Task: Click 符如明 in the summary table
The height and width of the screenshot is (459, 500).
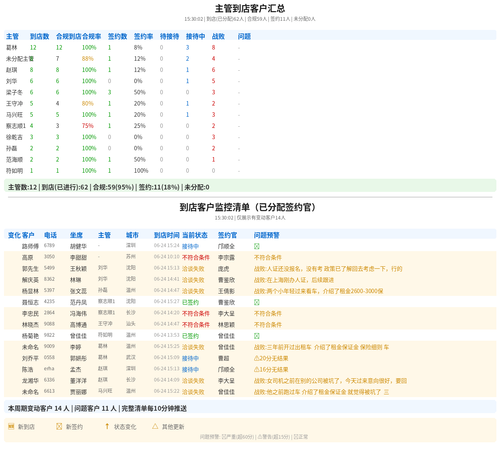Action: (x=14, y=171)
